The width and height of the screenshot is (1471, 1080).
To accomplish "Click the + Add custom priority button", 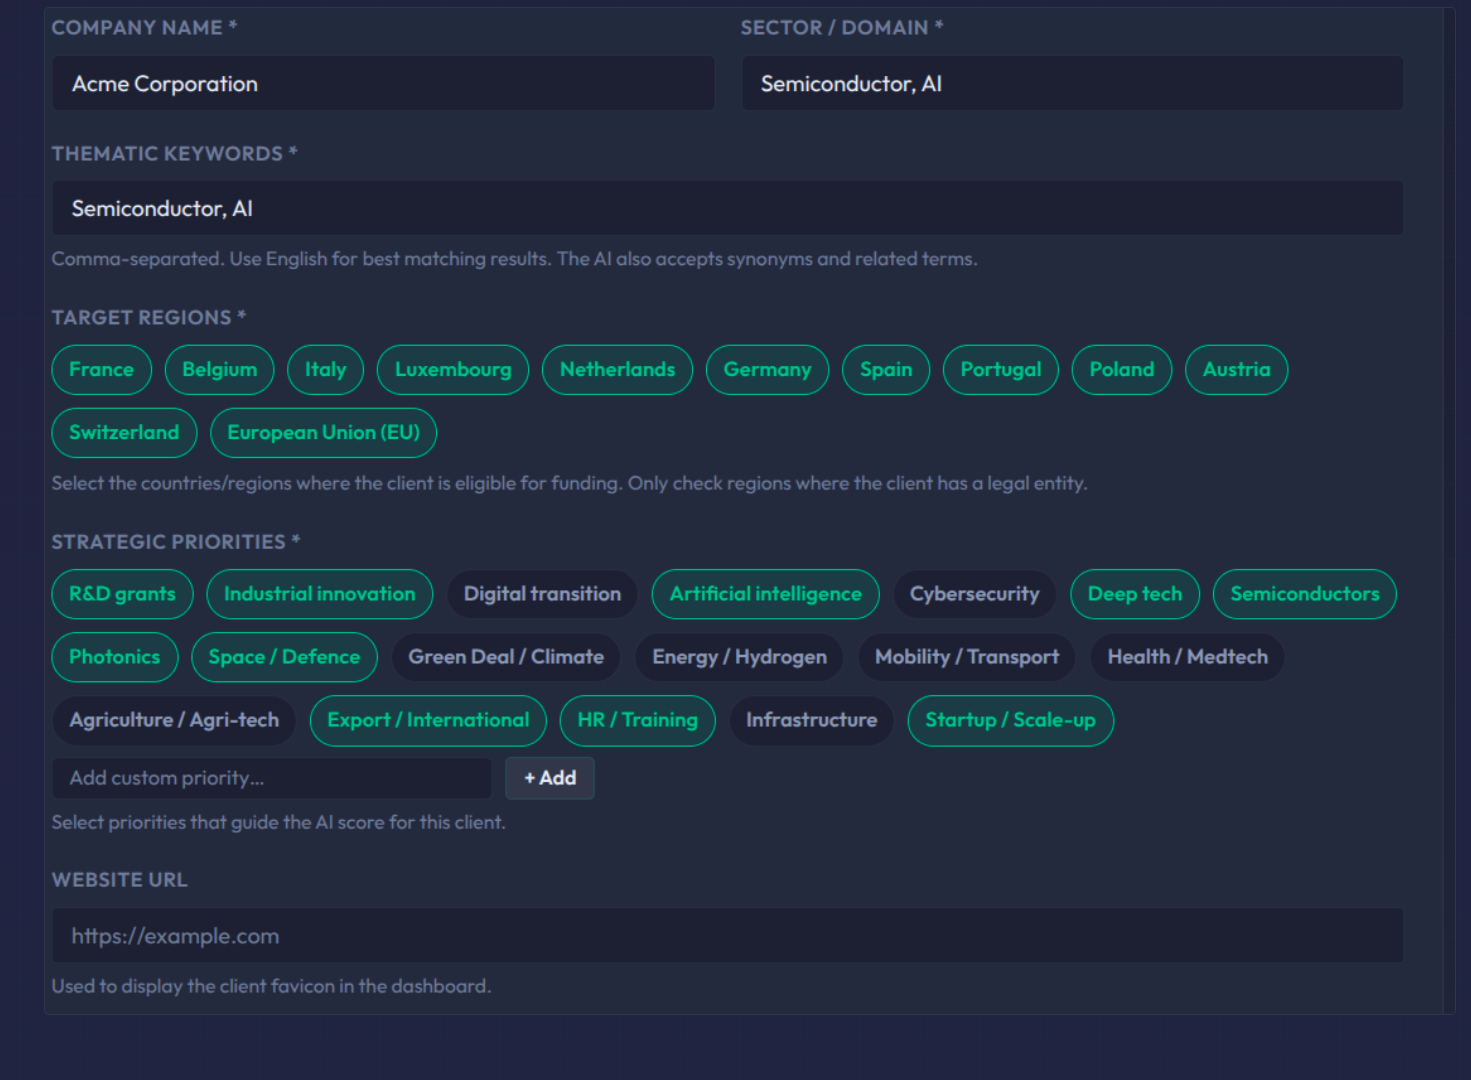I will click(x=550, y=778).
